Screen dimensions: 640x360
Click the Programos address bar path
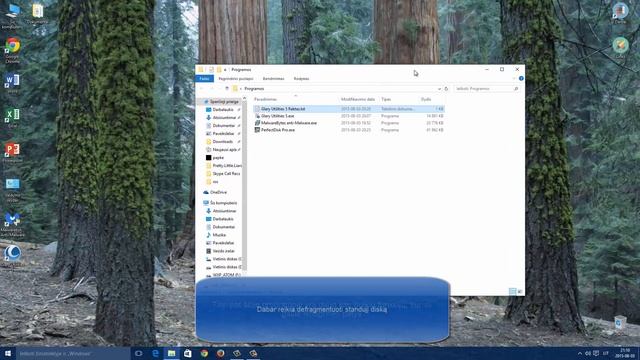(x=254, y=89)
